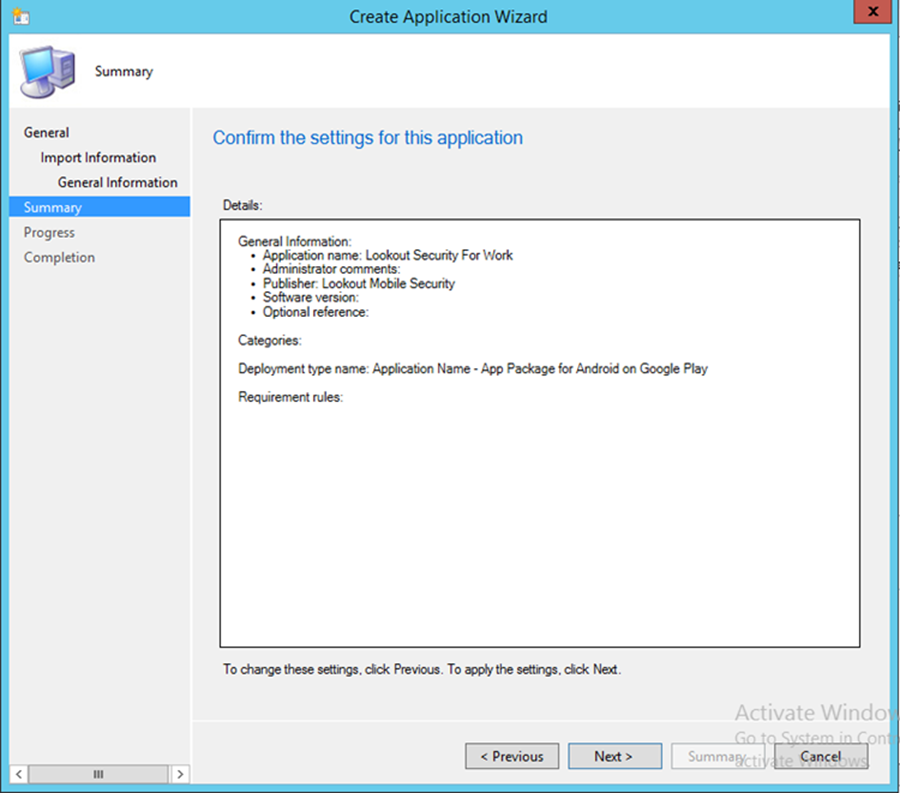Click the 'Requirement rules:' line

pos(290,397)
